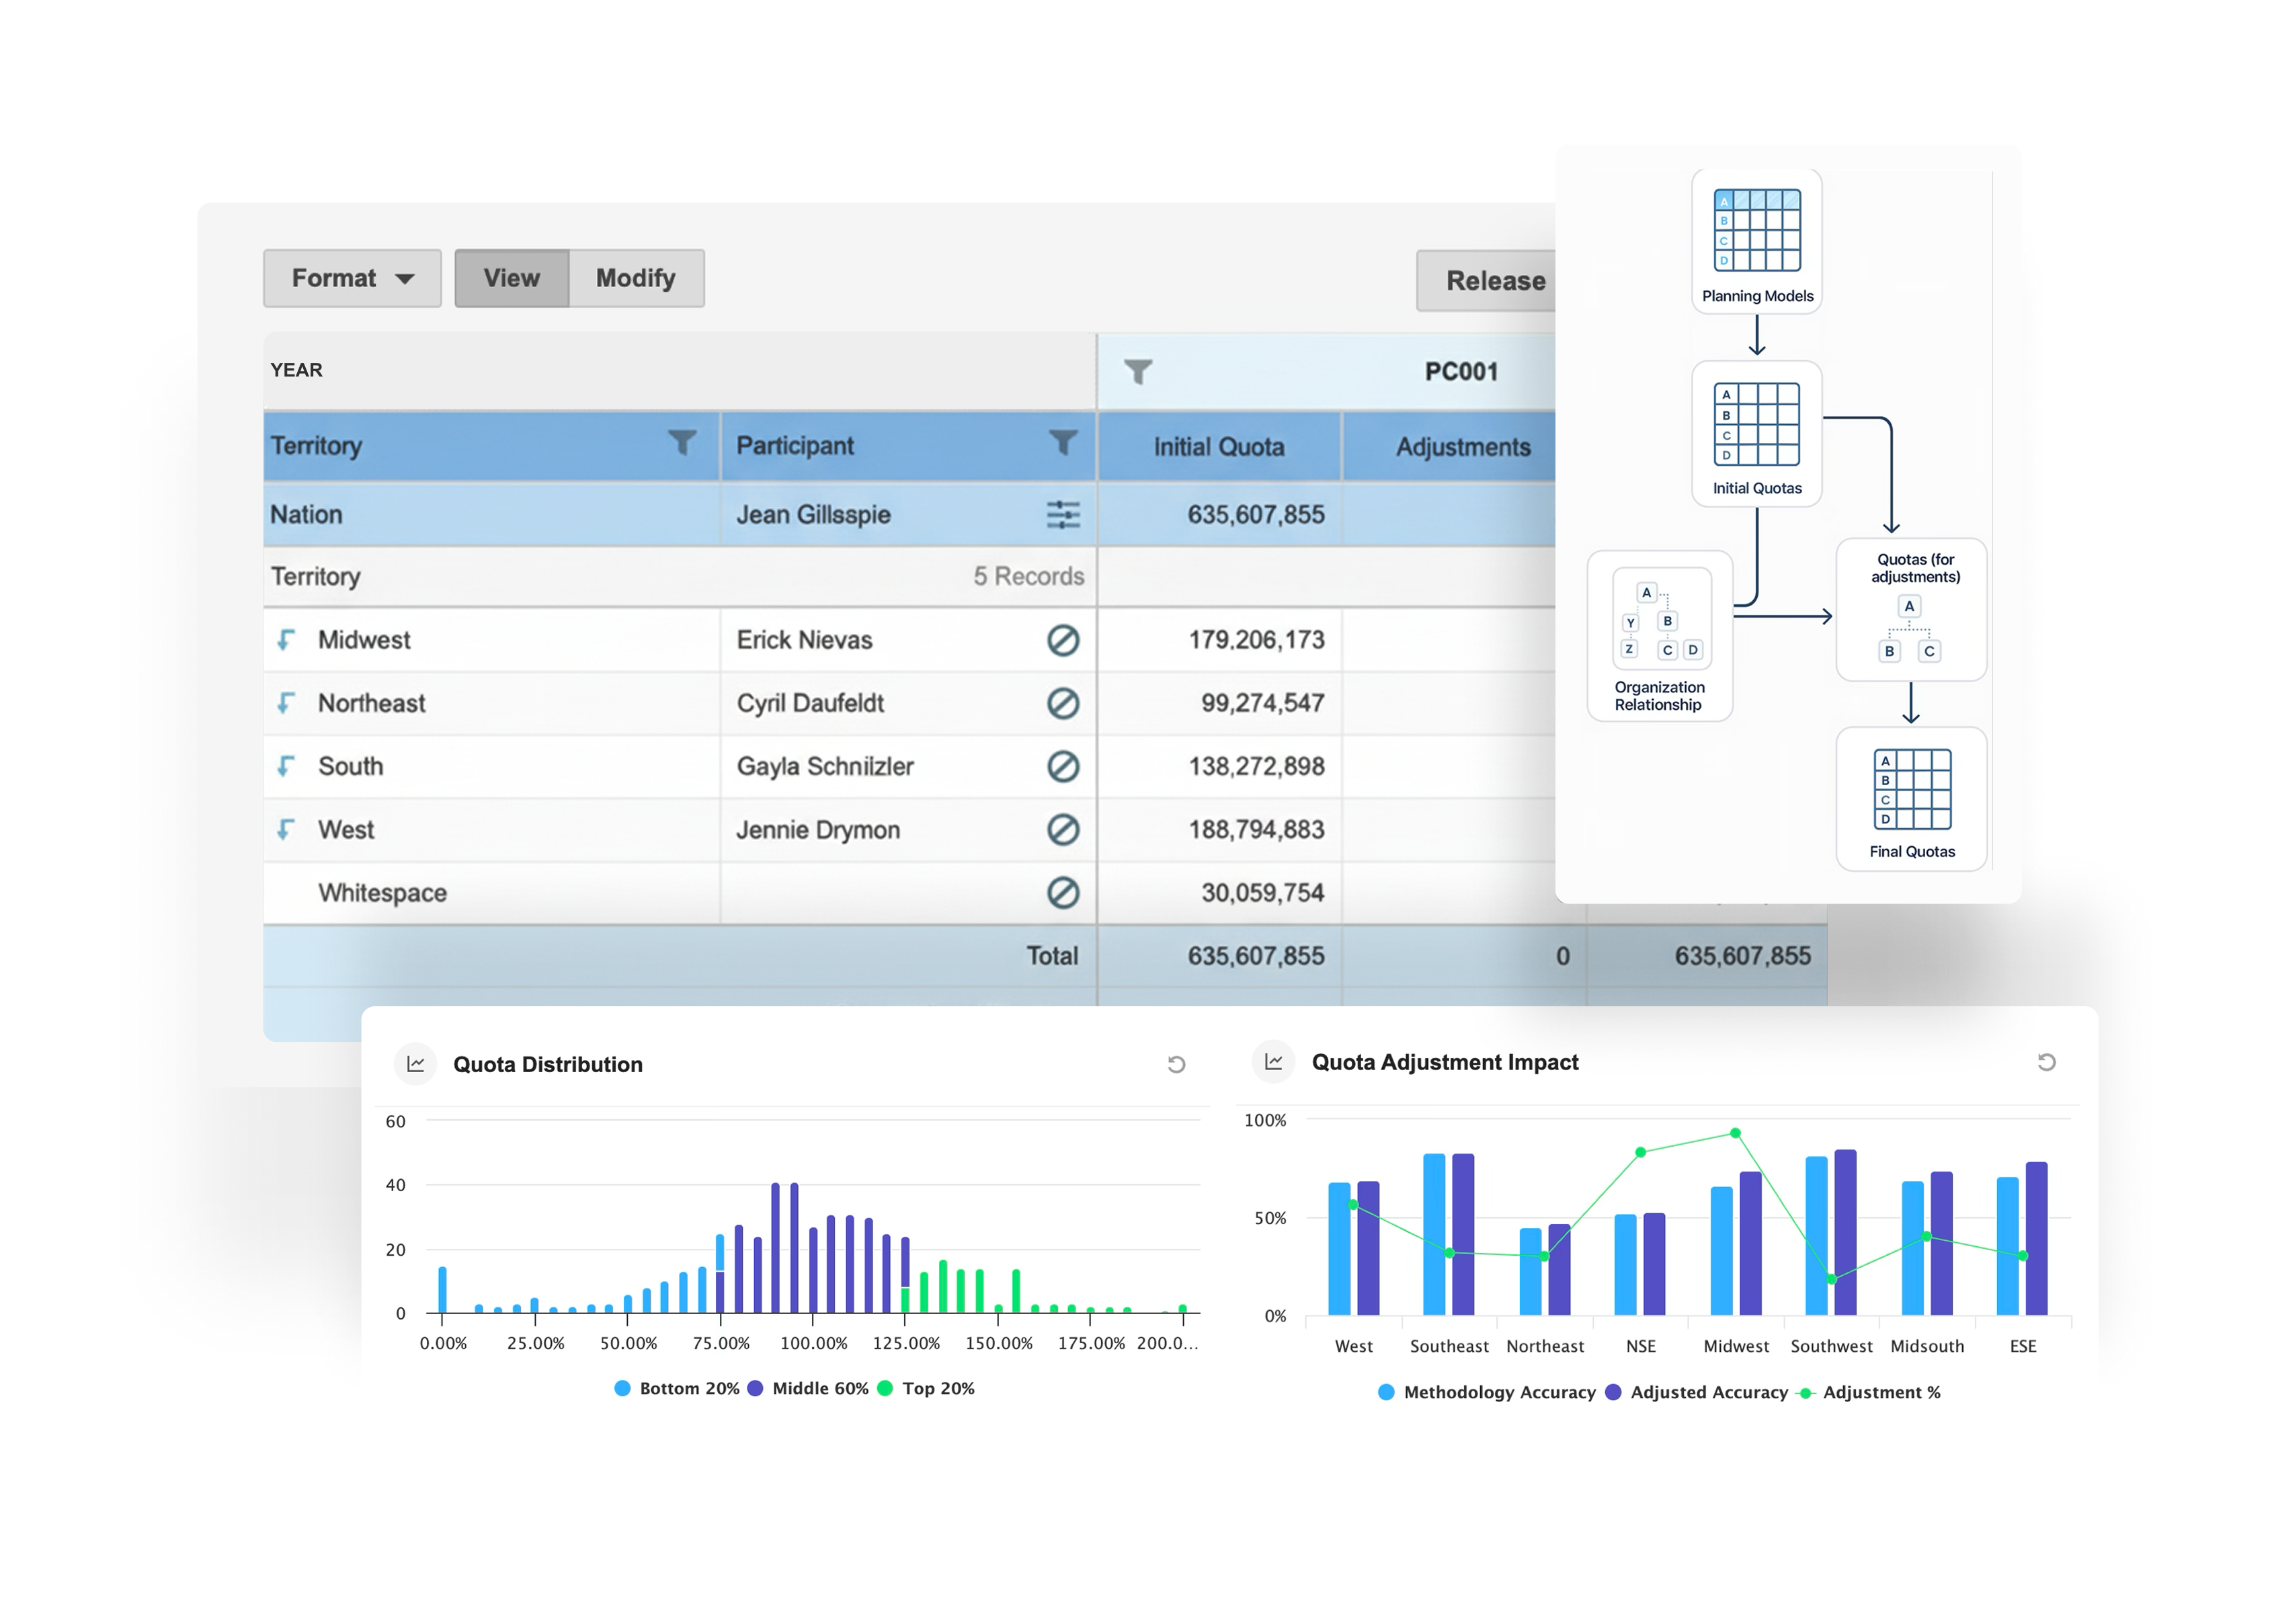Refresh the Quota Distribution chart
Image resolution: width=2270 pixels, height=1624 pixels.
tap(1176, 1064)
